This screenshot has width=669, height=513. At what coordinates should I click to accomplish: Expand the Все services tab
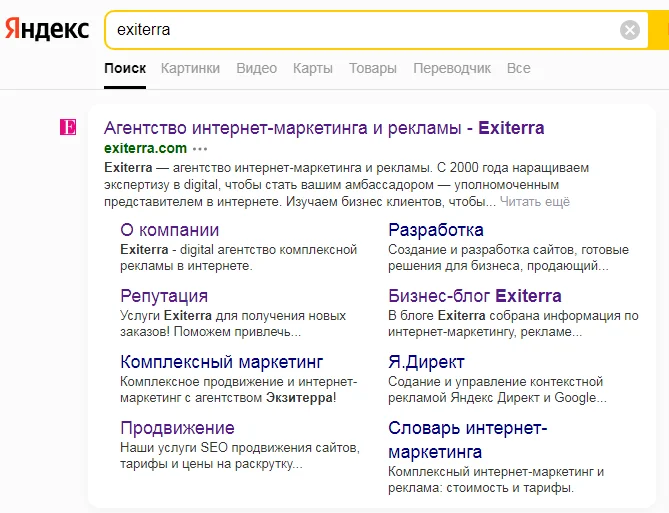[518, 68]
